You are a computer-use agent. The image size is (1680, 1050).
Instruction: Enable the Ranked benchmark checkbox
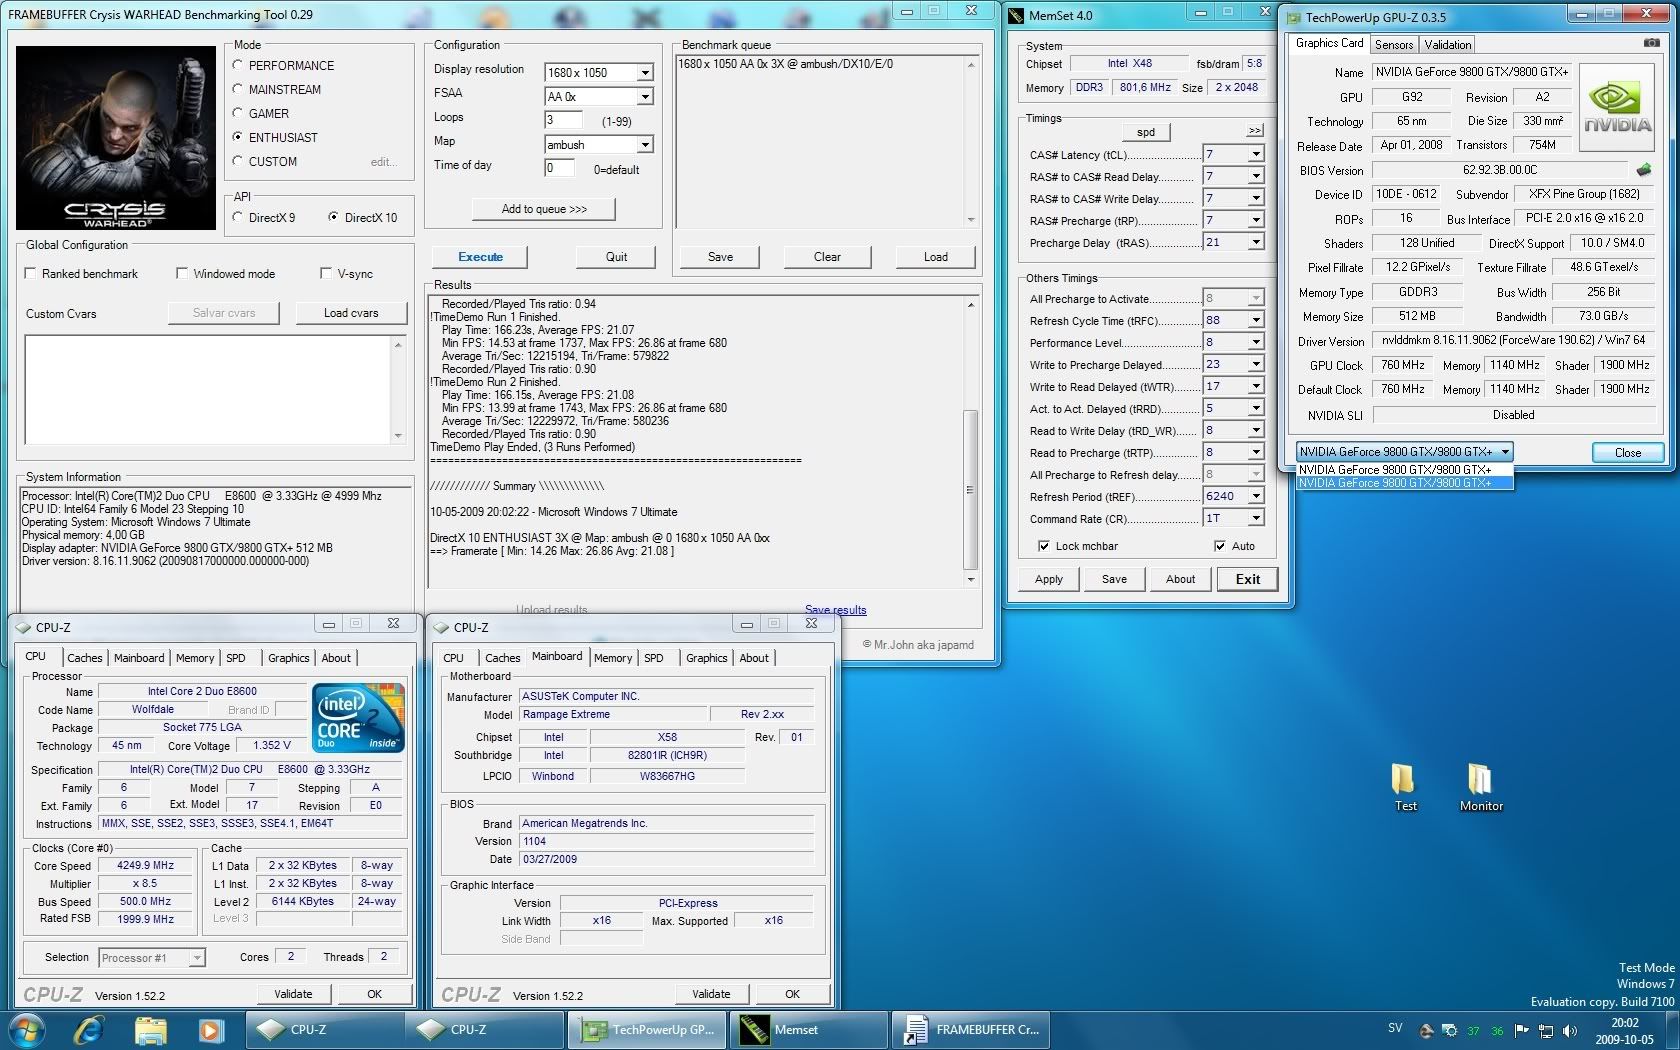pos(30,273)
